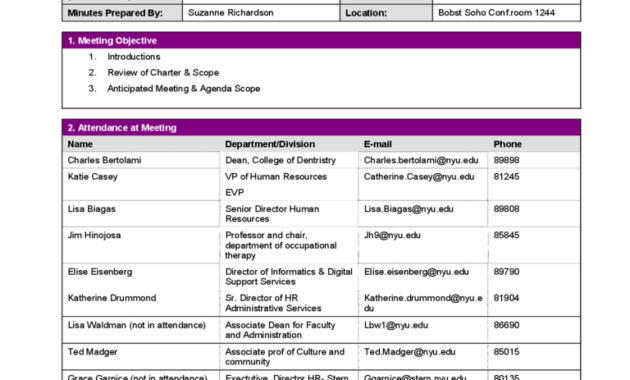Click the '2. Attendance at Meeting' header

click(321, 128)
